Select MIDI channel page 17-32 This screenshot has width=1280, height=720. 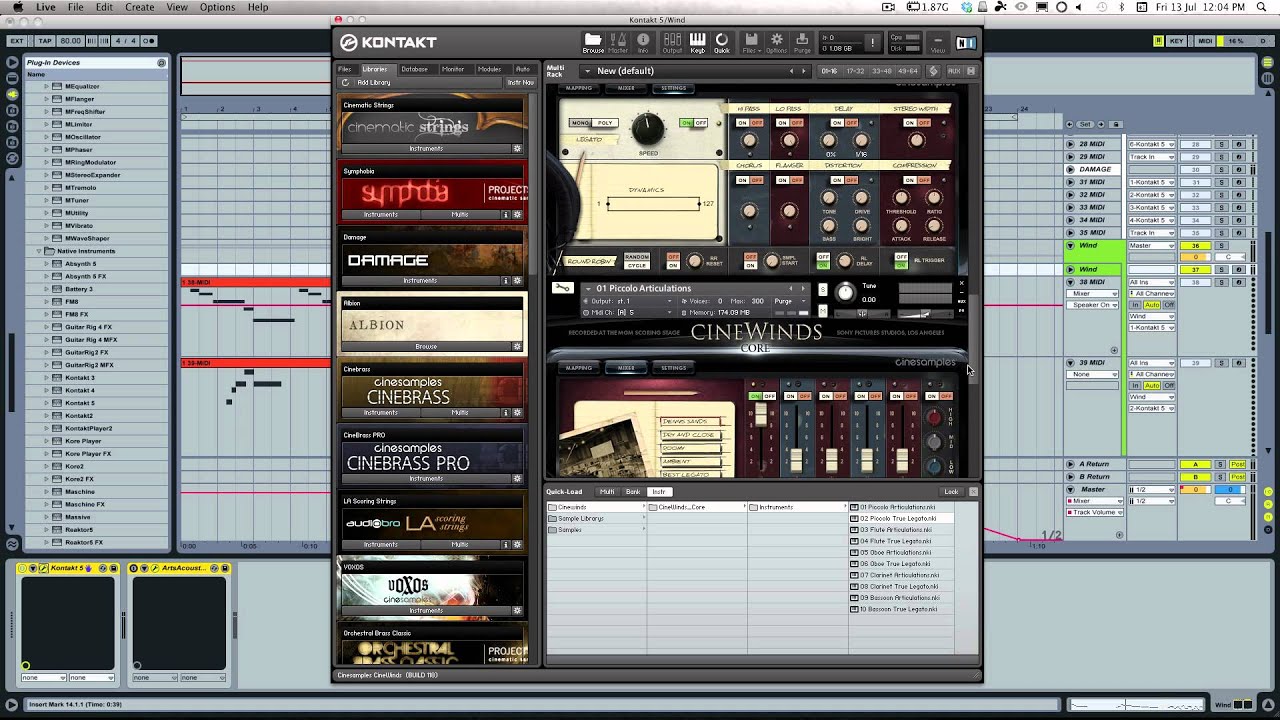click(x=855, y=71)
